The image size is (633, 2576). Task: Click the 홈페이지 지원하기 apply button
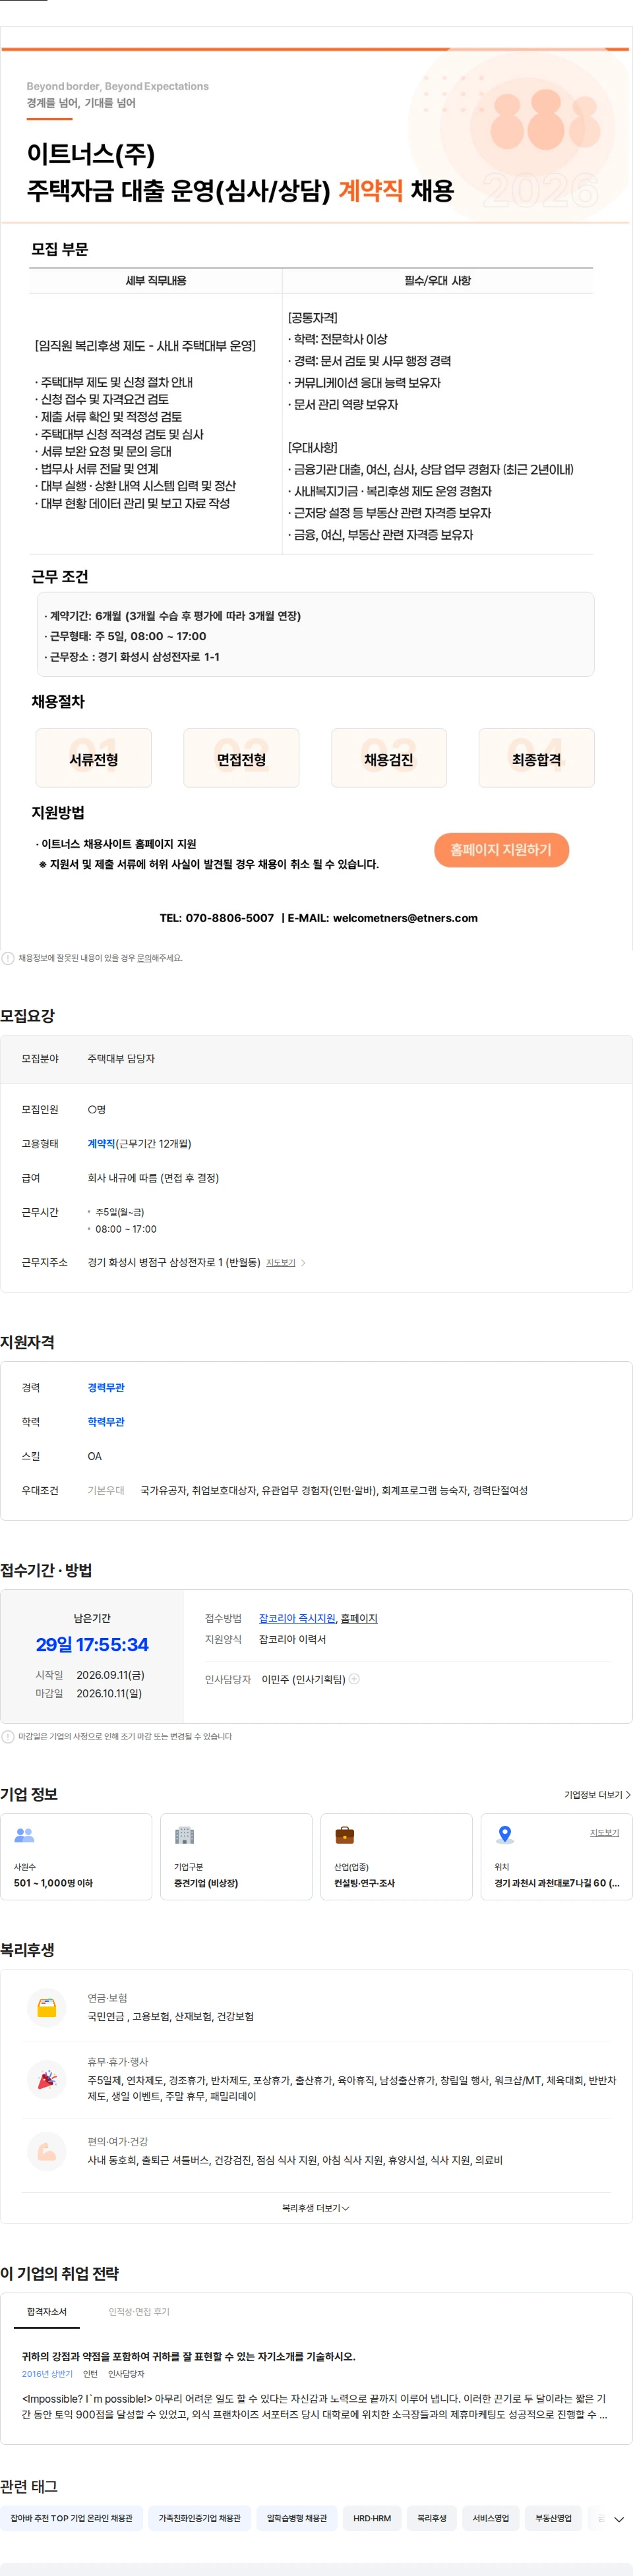click(x=501, y=849)
